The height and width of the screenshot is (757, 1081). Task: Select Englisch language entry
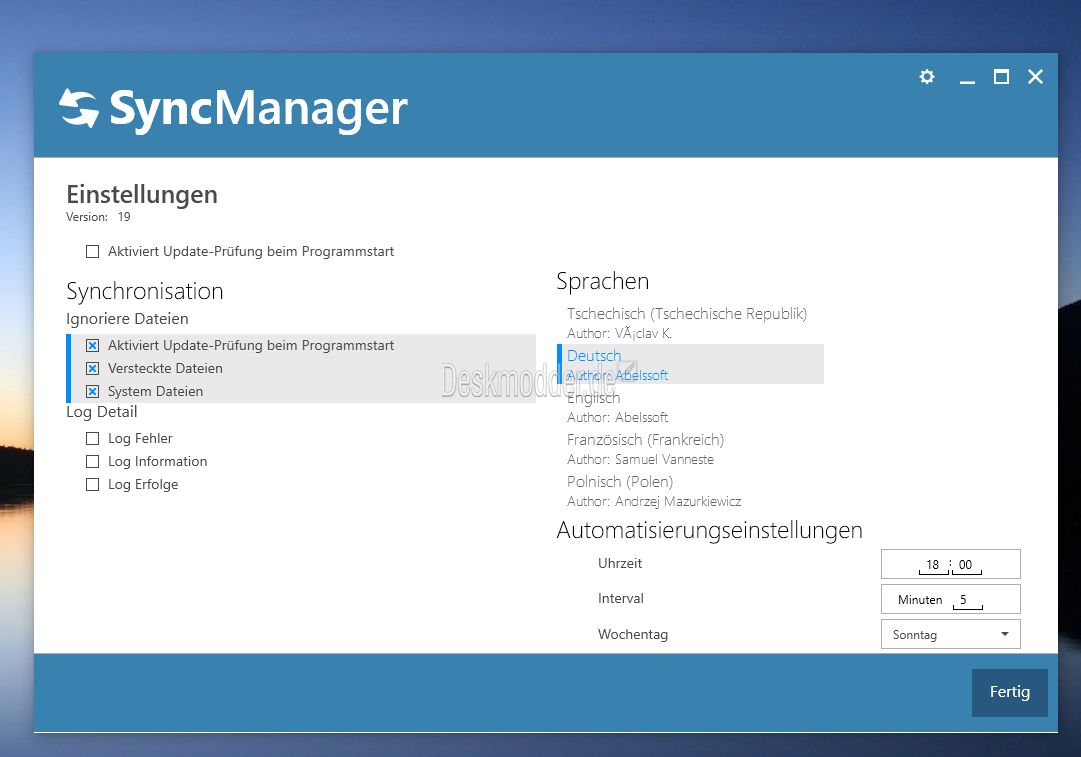click(691, 407)
